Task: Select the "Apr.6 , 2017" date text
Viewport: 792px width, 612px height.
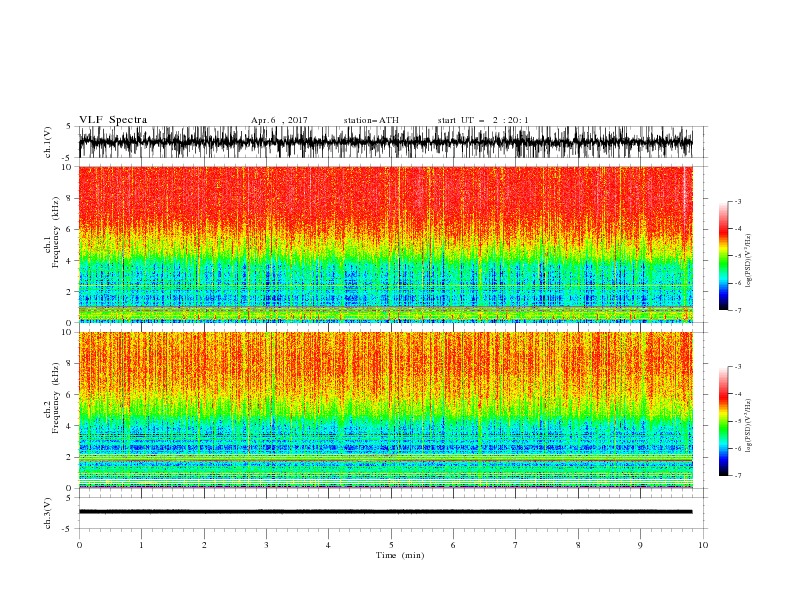Action: coord(279,120)
